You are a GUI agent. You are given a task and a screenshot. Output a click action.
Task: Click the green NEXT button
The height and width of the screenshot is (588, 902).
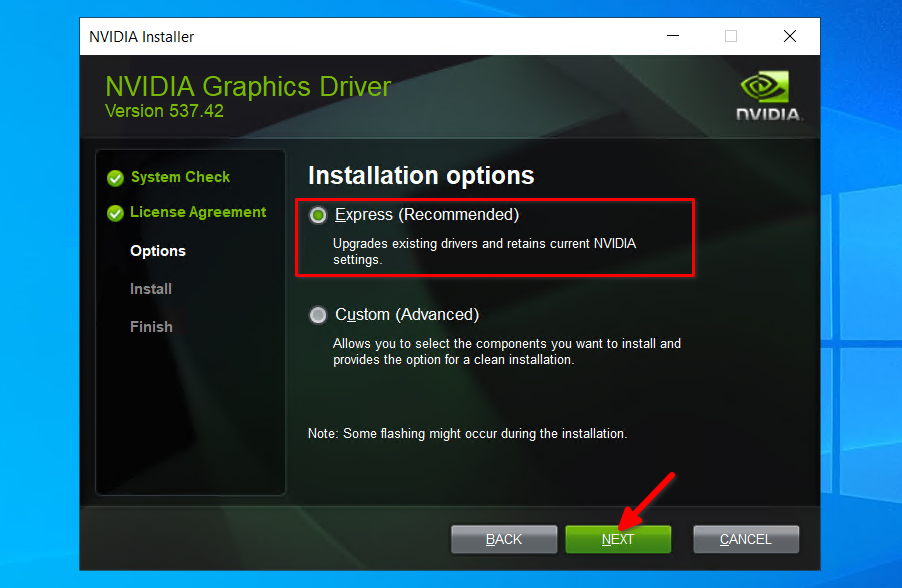pyautogui.click(x=618, y=539)
